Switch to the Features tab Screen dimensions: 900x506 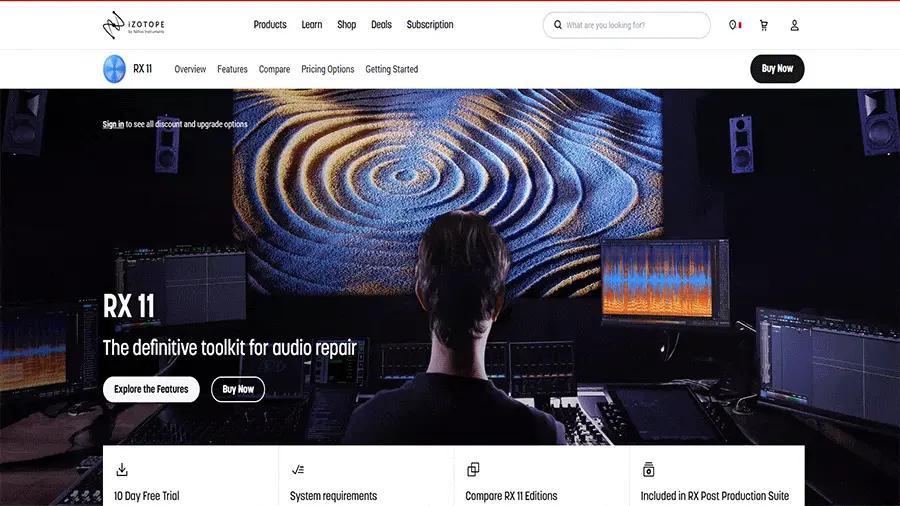click(232, 69)
